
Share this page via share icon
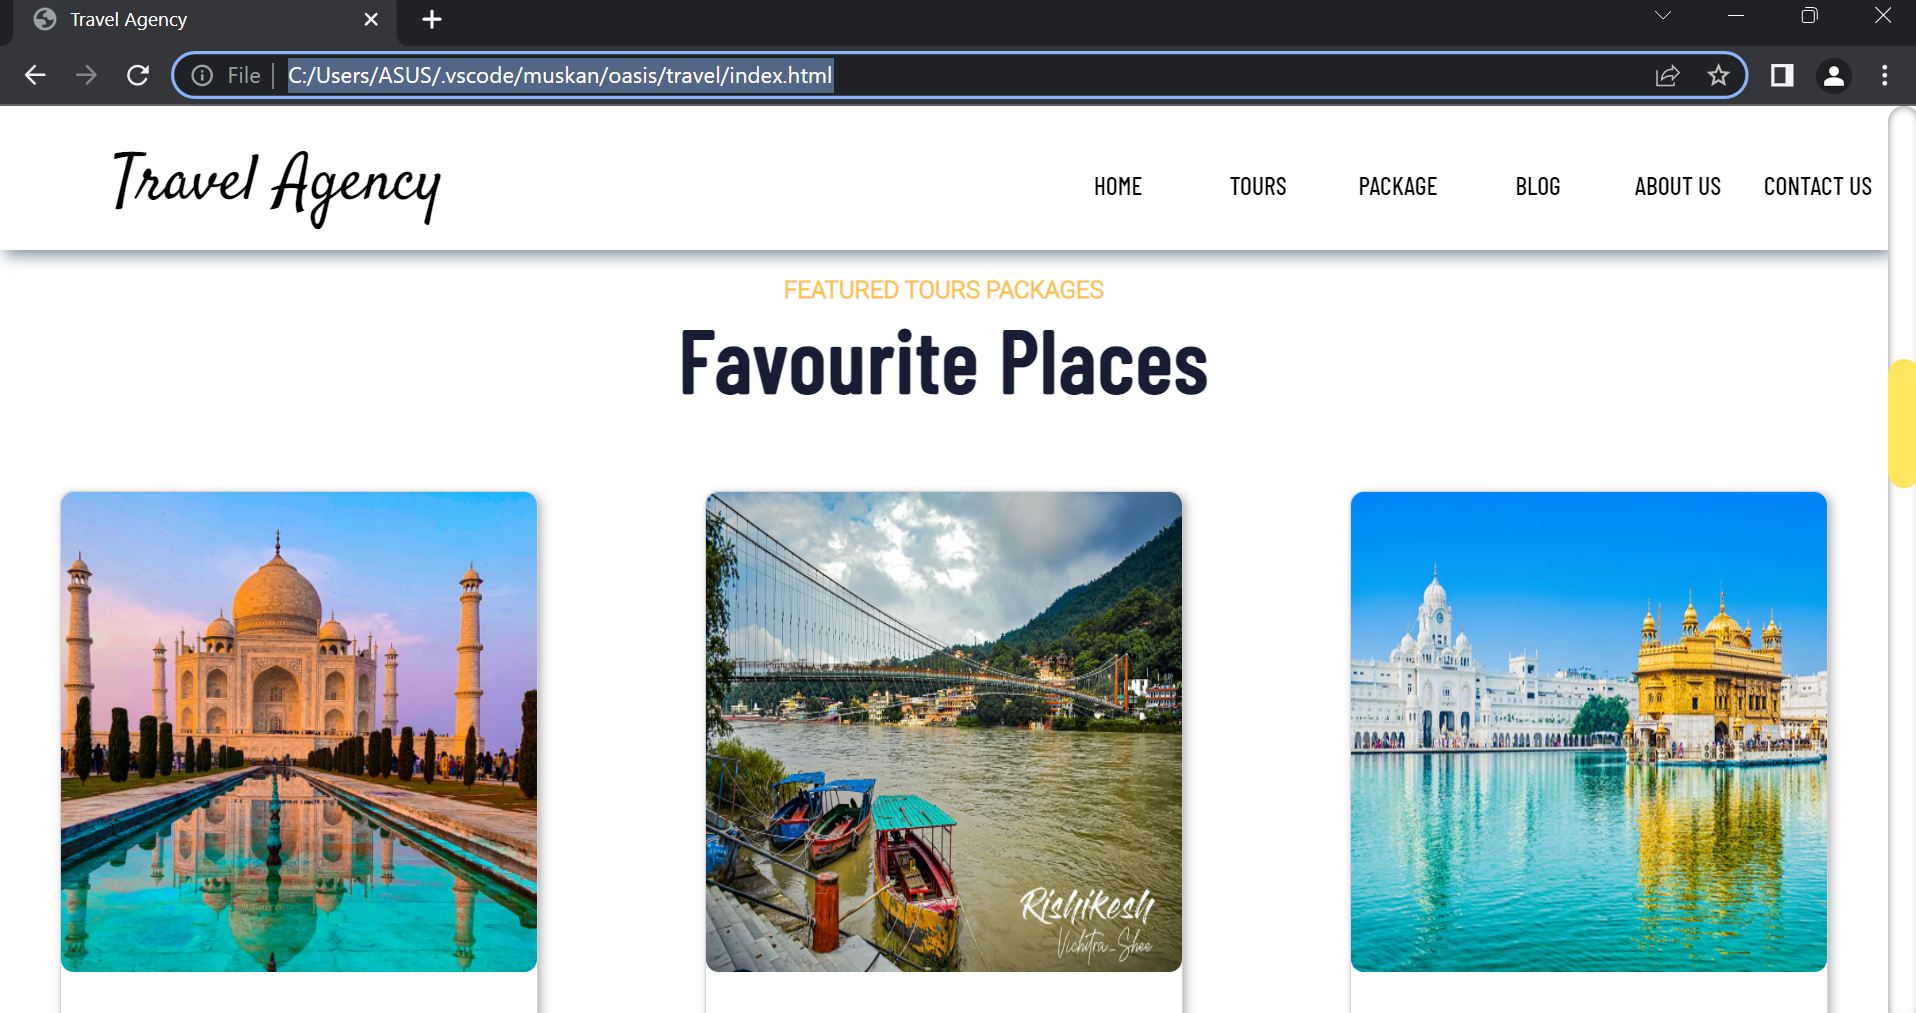click(1667, 76)
